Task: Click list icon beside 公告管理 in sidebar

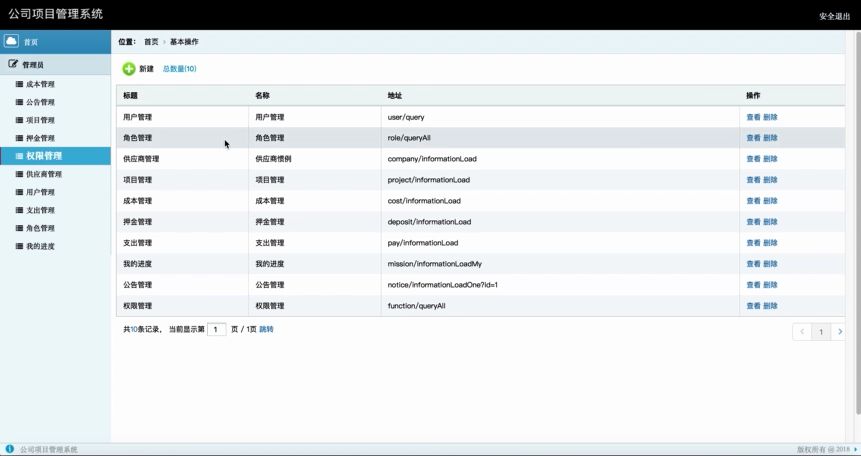Action: tap(19, 102)
